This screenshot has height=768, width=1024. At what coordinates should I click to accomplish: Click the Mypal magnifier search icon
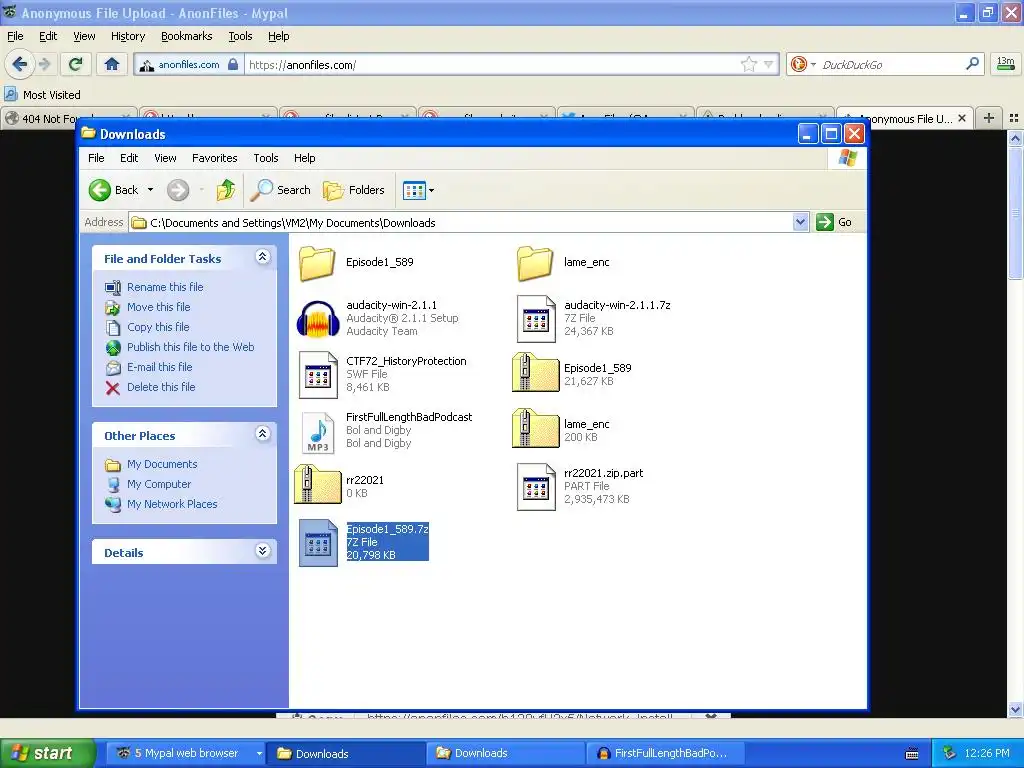972,64
